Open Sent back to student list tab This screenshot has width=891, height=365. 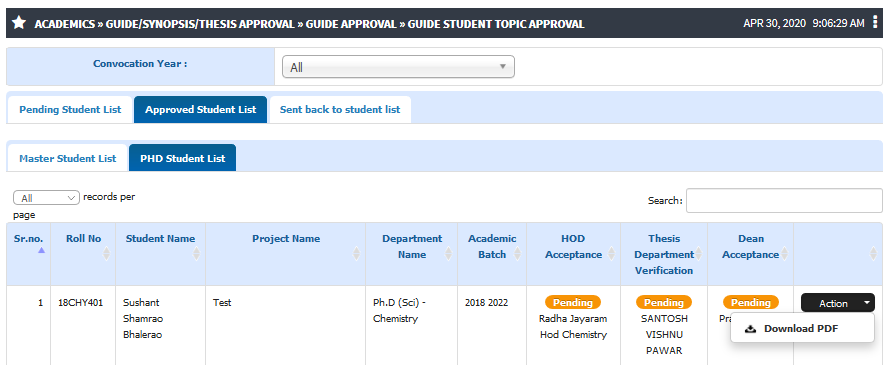(x=340, y=110)
